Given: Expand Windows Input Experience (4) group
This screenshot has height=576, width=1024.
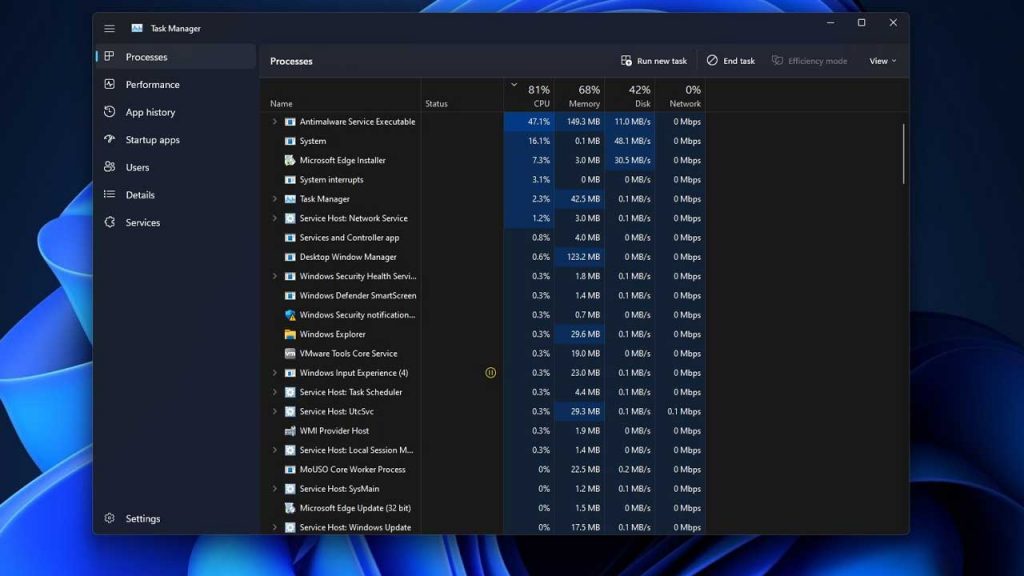Looking at the screenshot, I should (x=274, y=372).
